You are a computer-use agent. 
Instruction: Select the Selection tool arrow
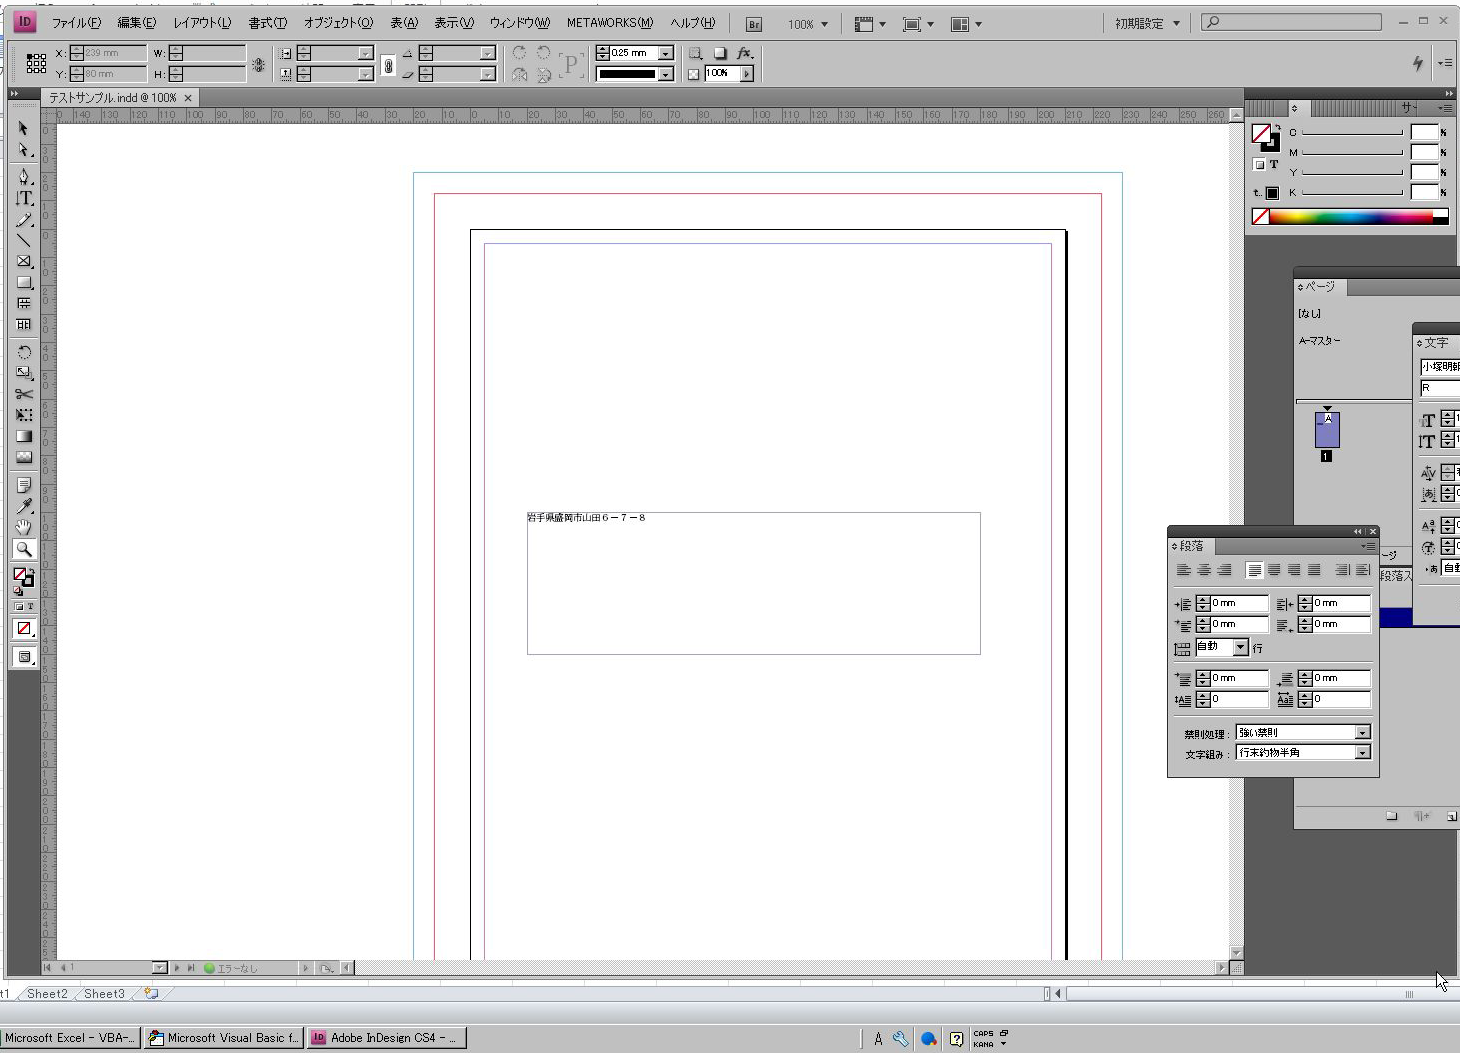[x=24, y=129]
